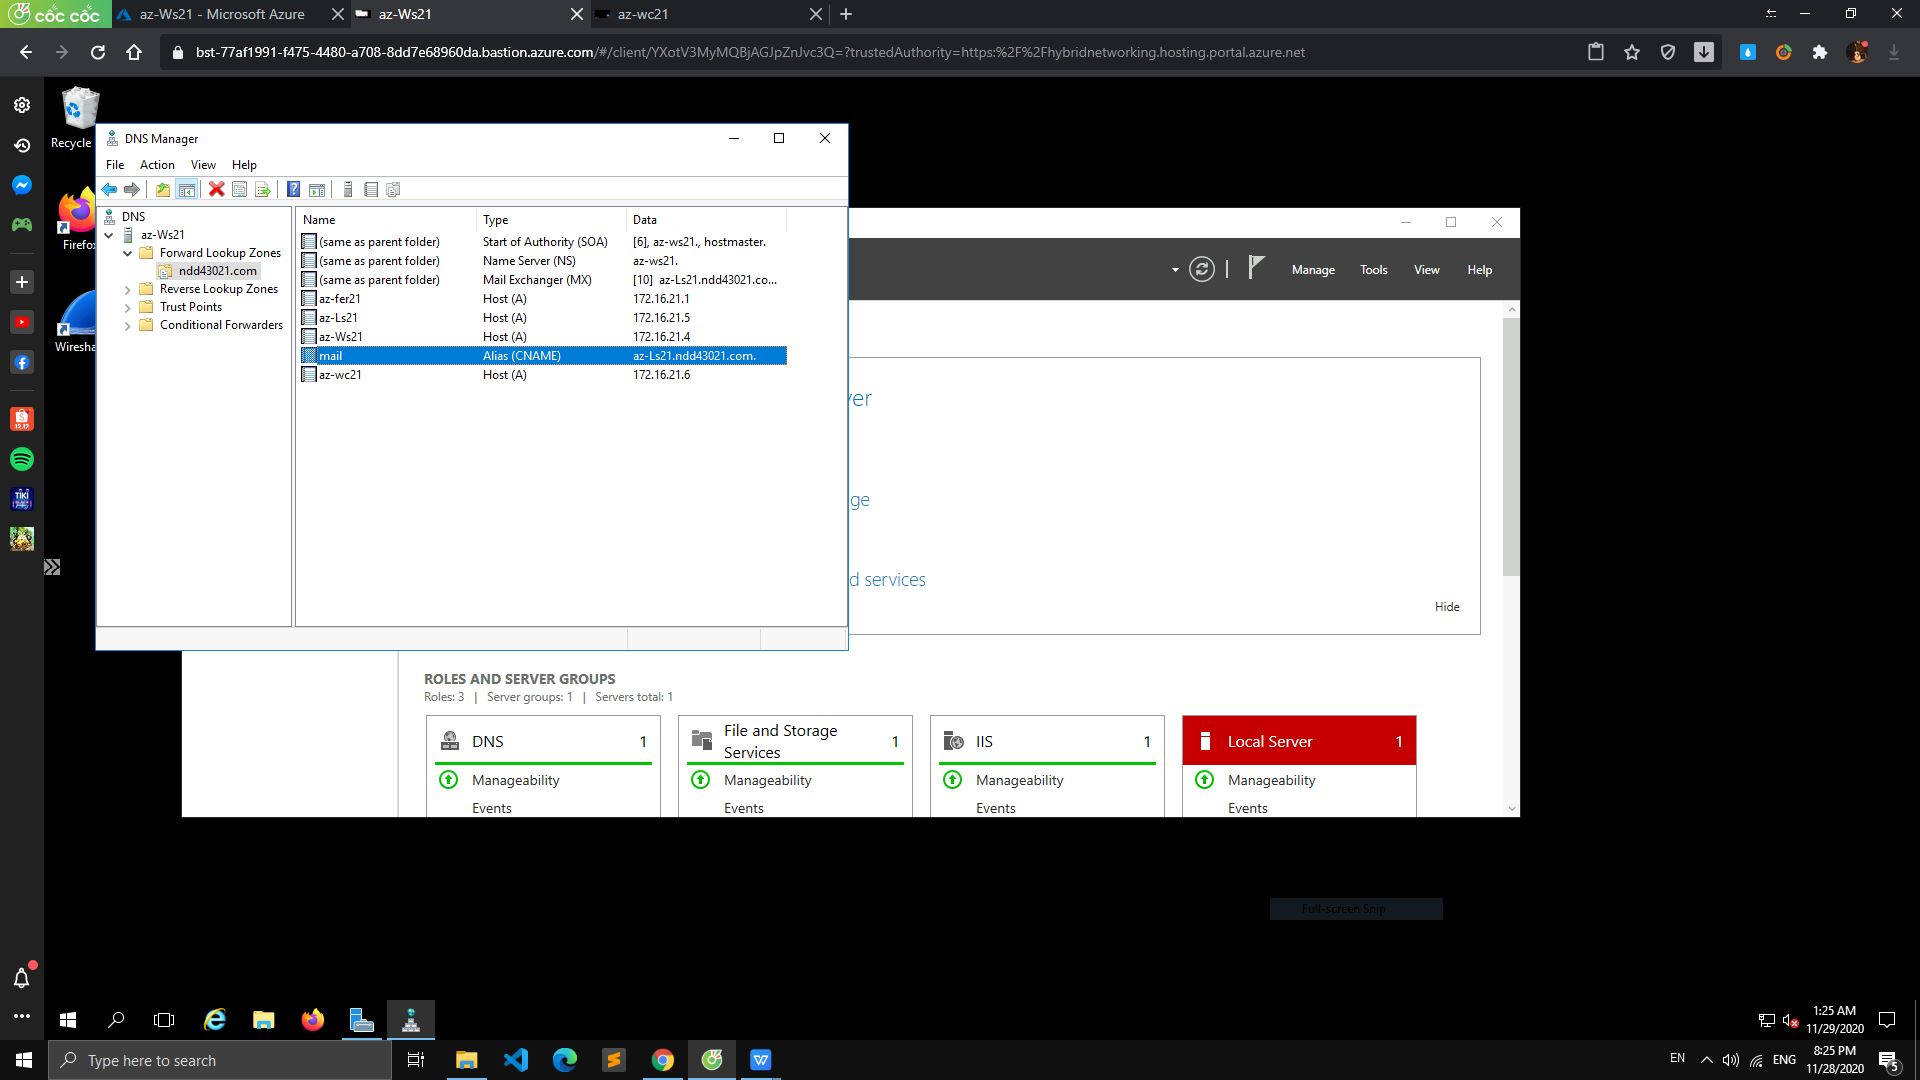
Task: Open Manageability link under DNS role tile
Action: [x=515, y=780]
